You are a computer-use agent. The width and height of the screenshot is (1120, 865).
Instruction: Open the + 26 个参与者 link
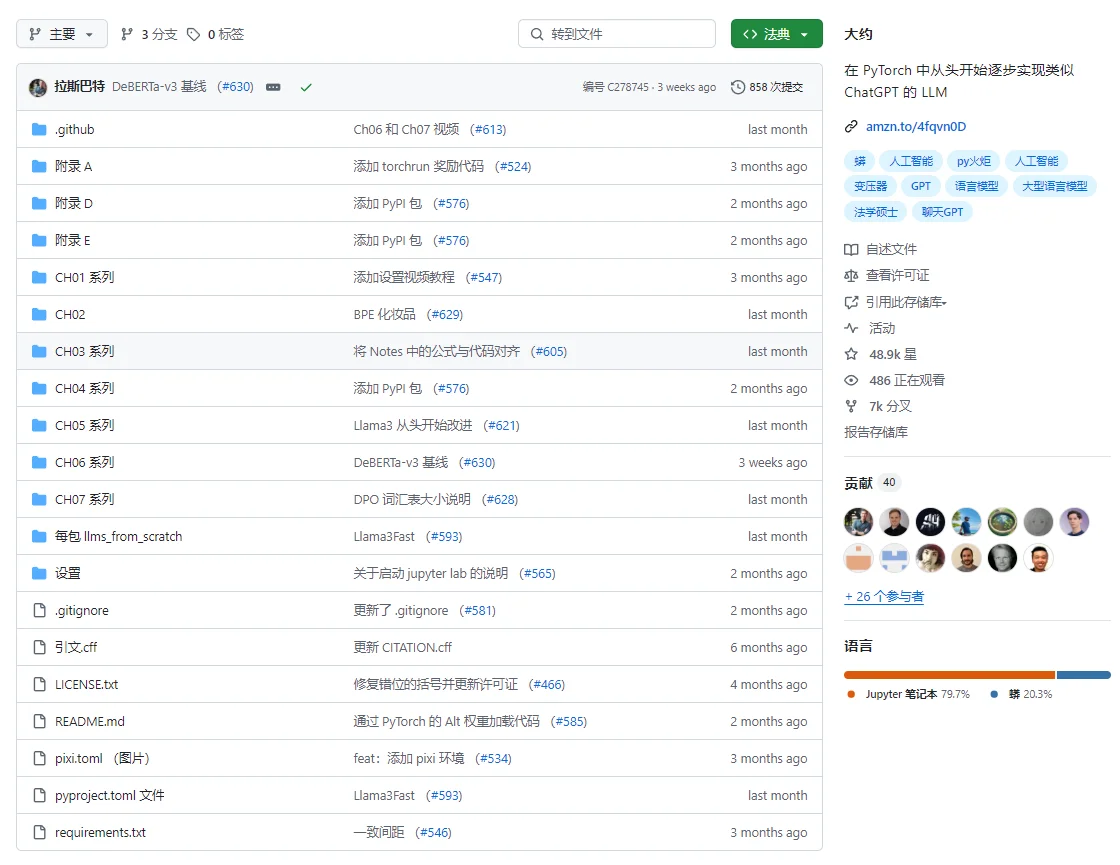pos(884,596)
